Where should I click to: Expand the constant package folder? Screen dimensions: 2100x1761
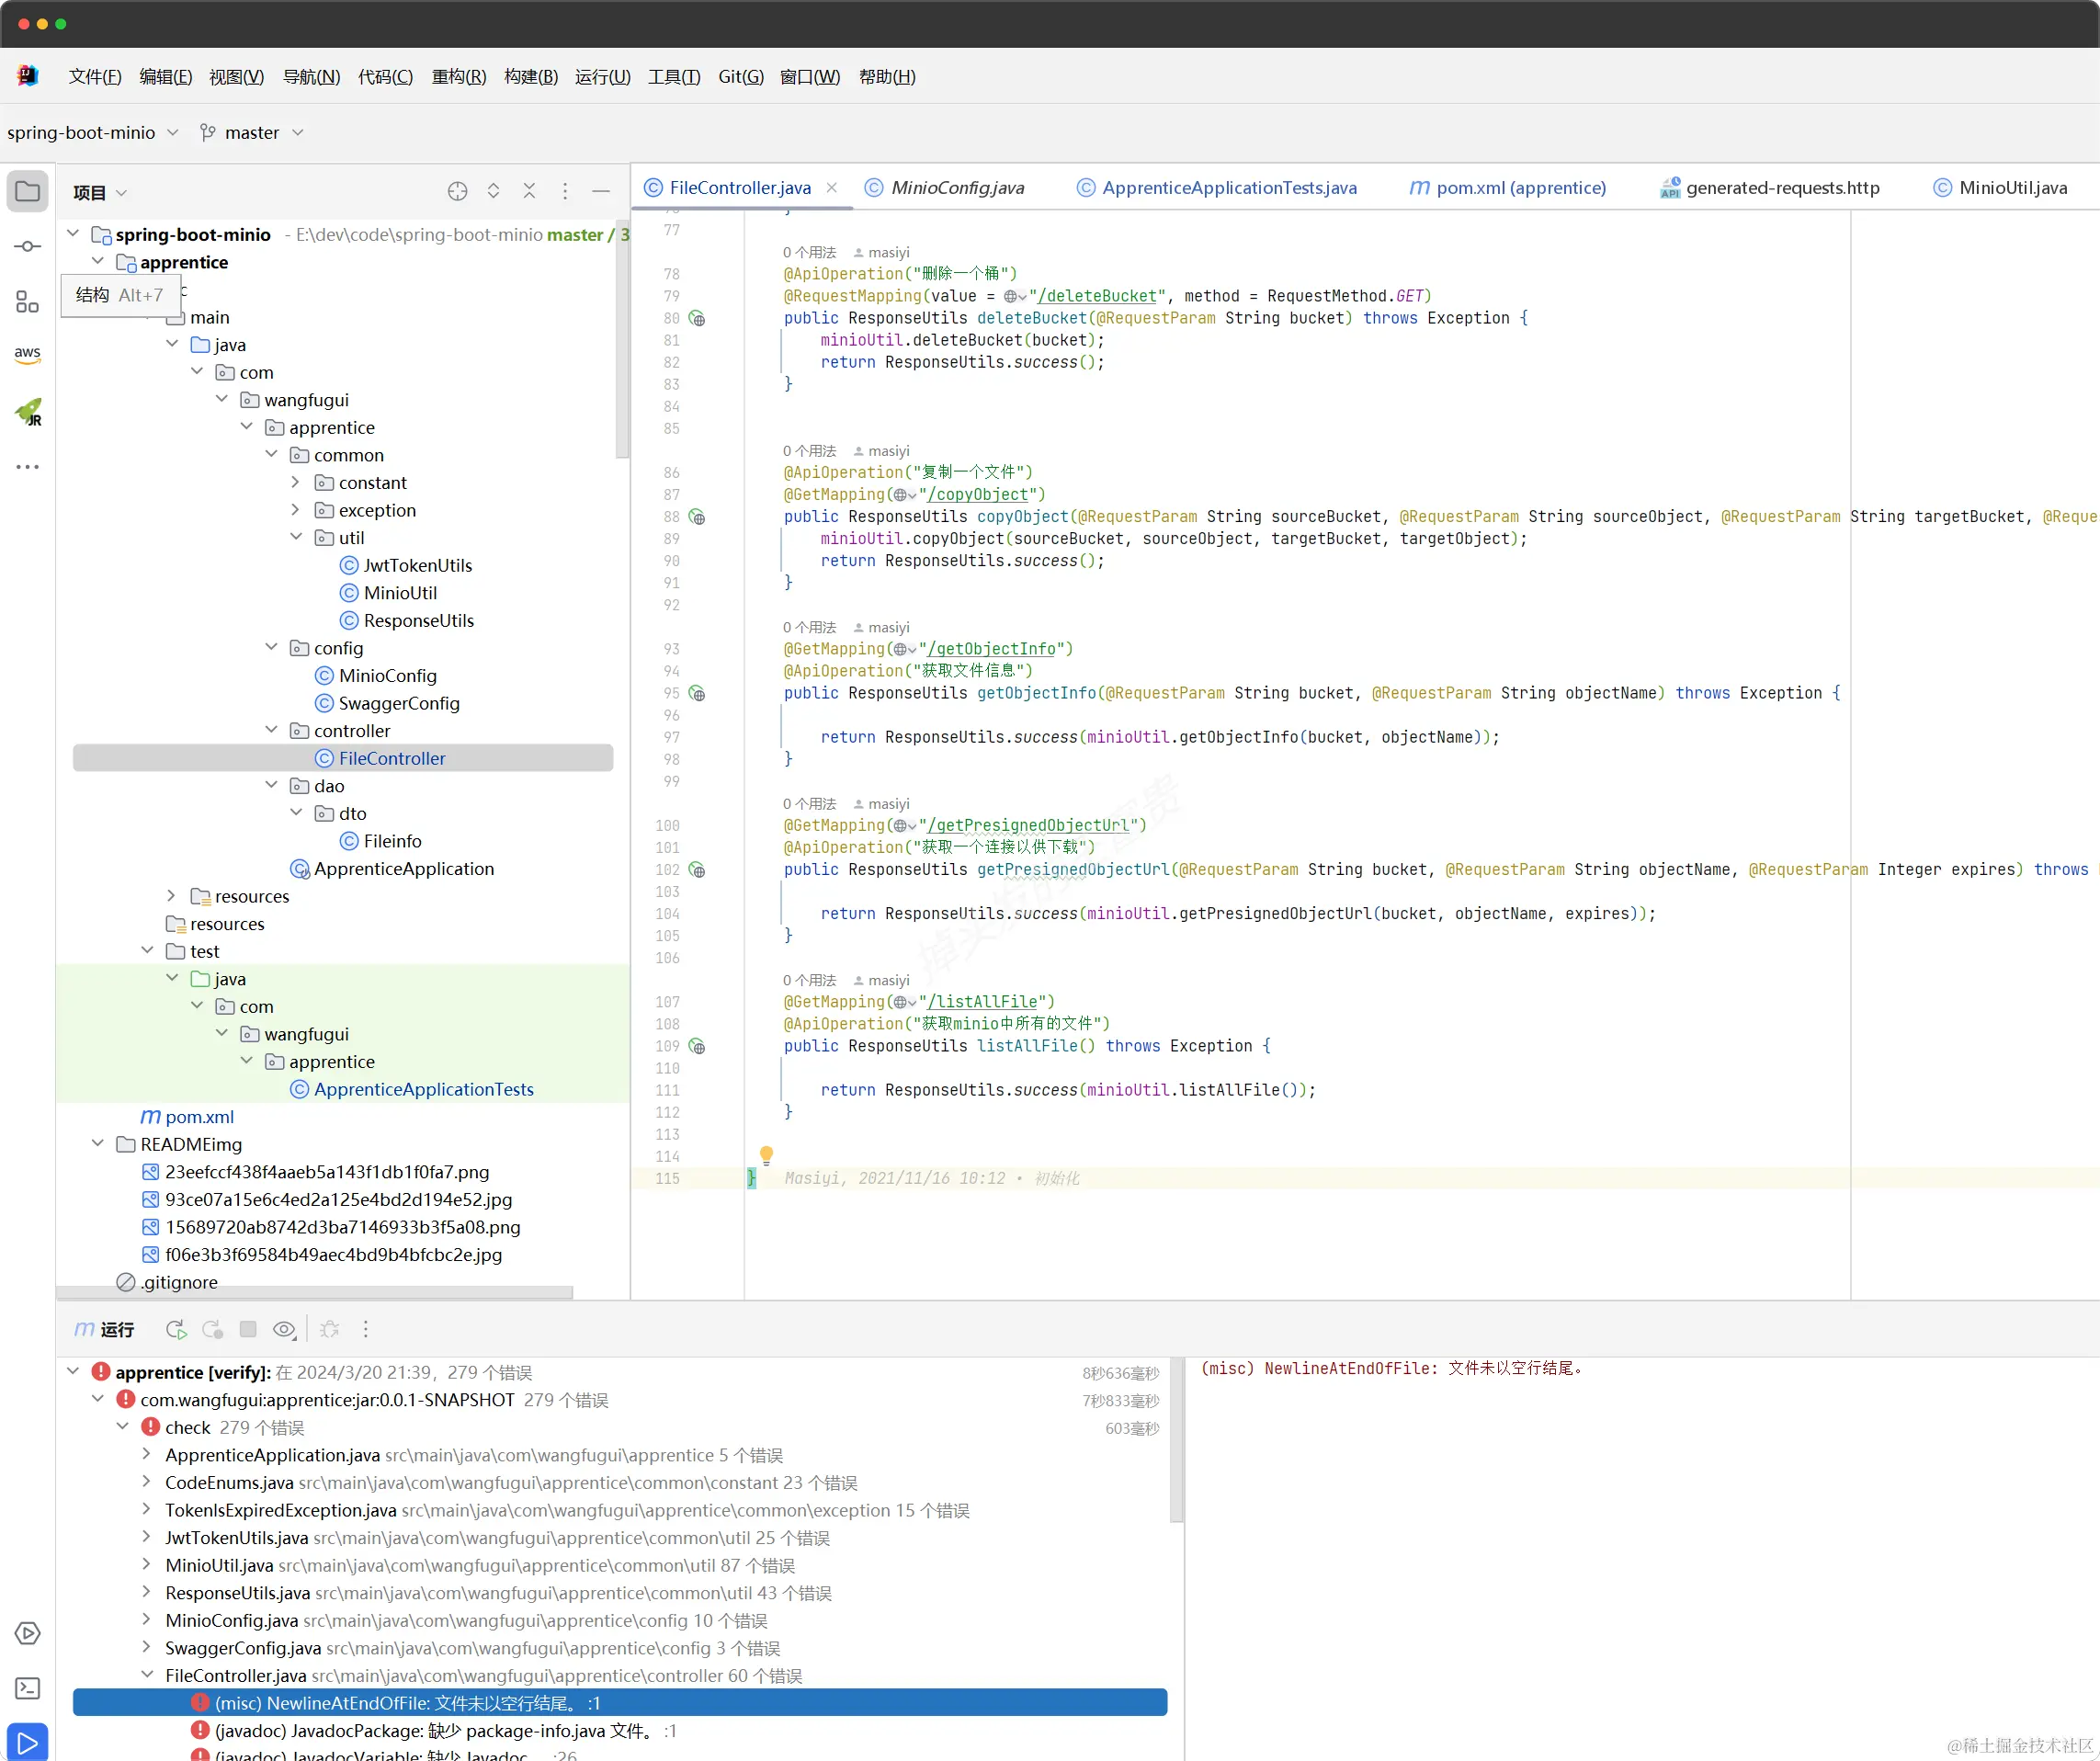[295, 482]
